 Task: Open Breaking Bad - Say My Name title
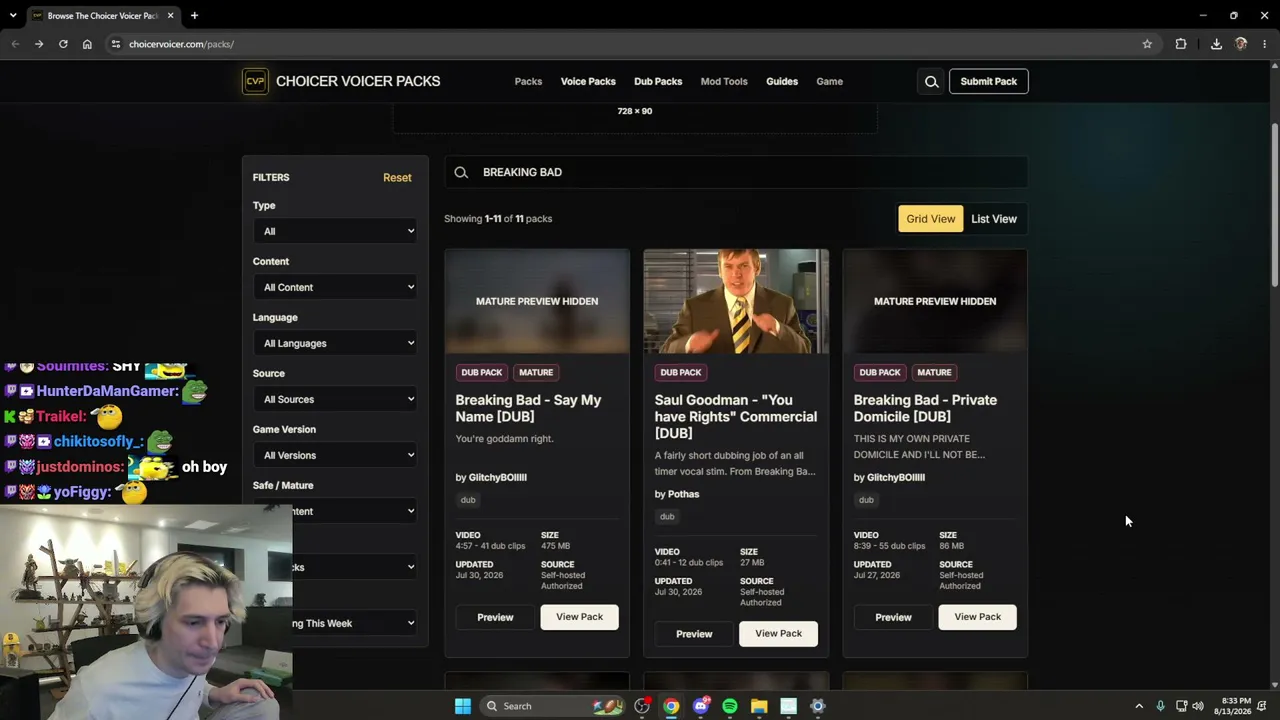point(528,408)
